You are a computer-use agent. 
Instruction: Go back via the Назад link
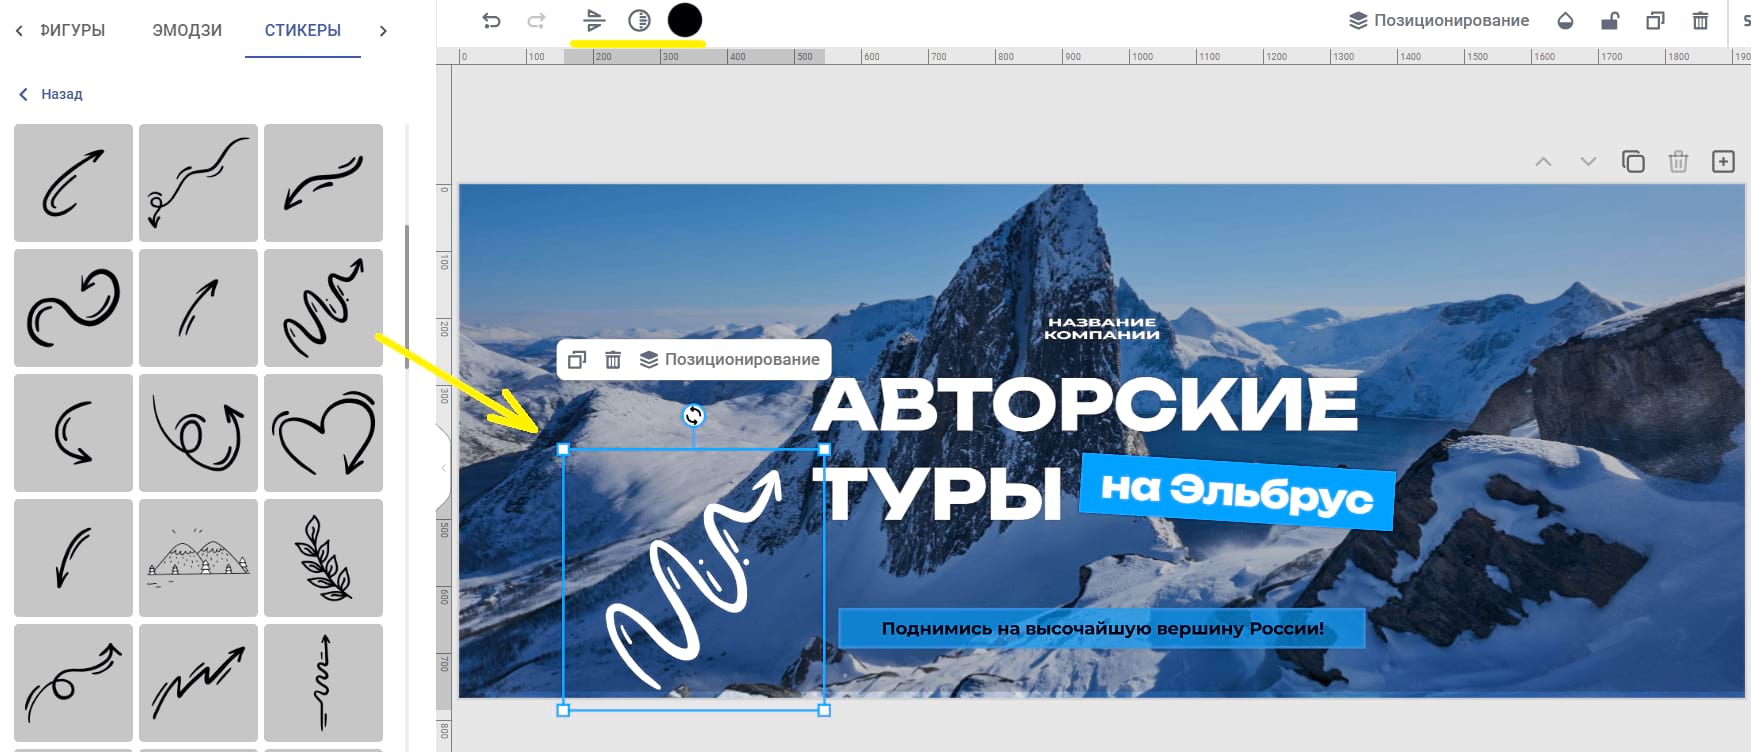[x=51, y=94]
